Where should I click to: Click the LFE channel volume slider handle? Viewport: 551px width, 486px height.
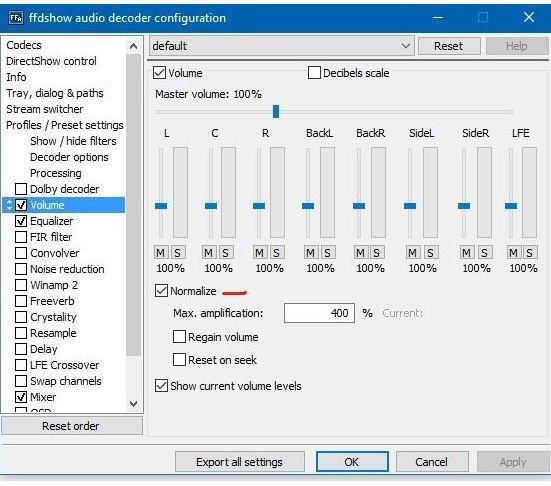511,206
